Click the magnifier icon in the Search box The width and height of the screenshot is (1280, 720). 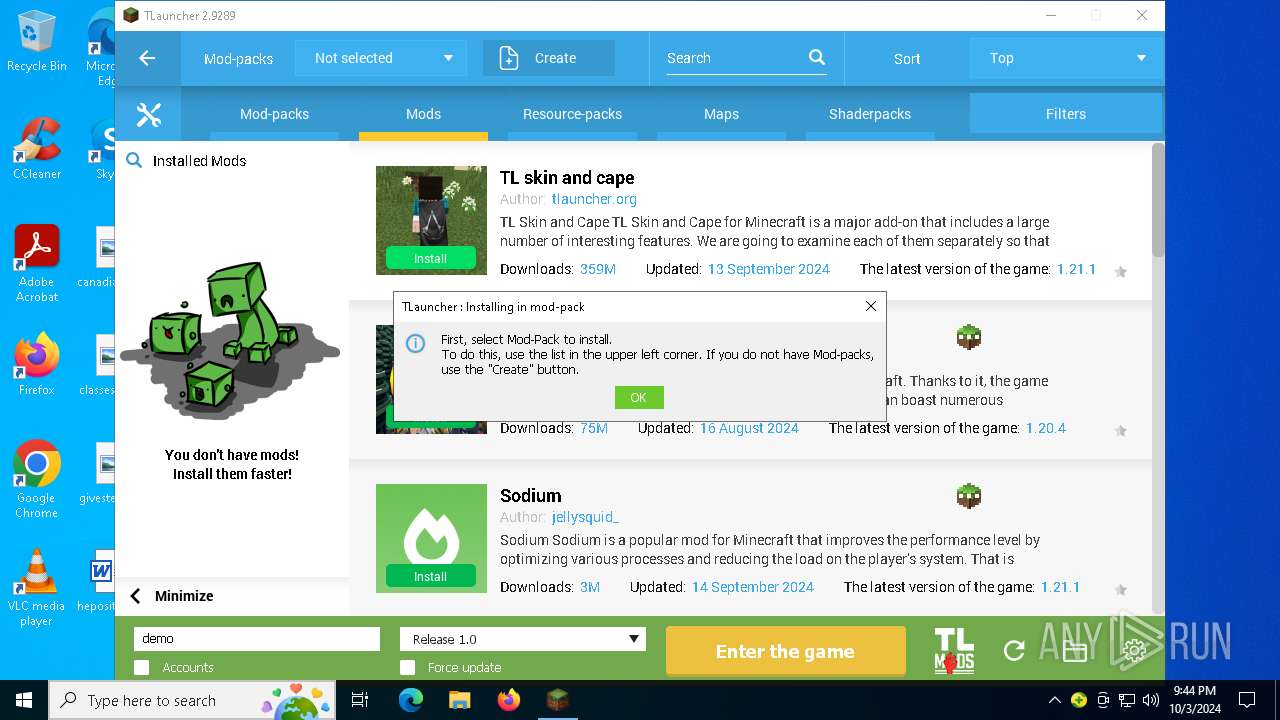(817, 58)
